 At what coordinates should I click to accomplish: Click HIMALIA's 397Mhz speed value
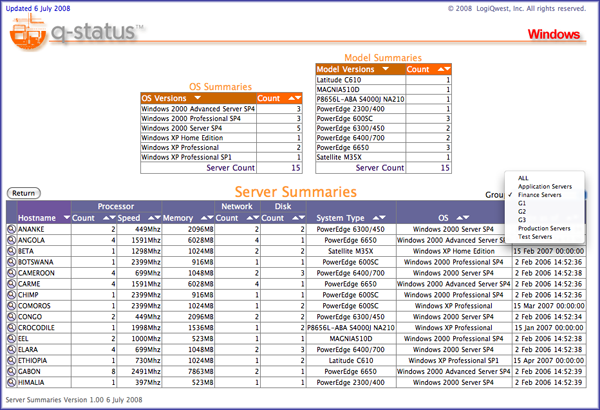coord(148,382)
